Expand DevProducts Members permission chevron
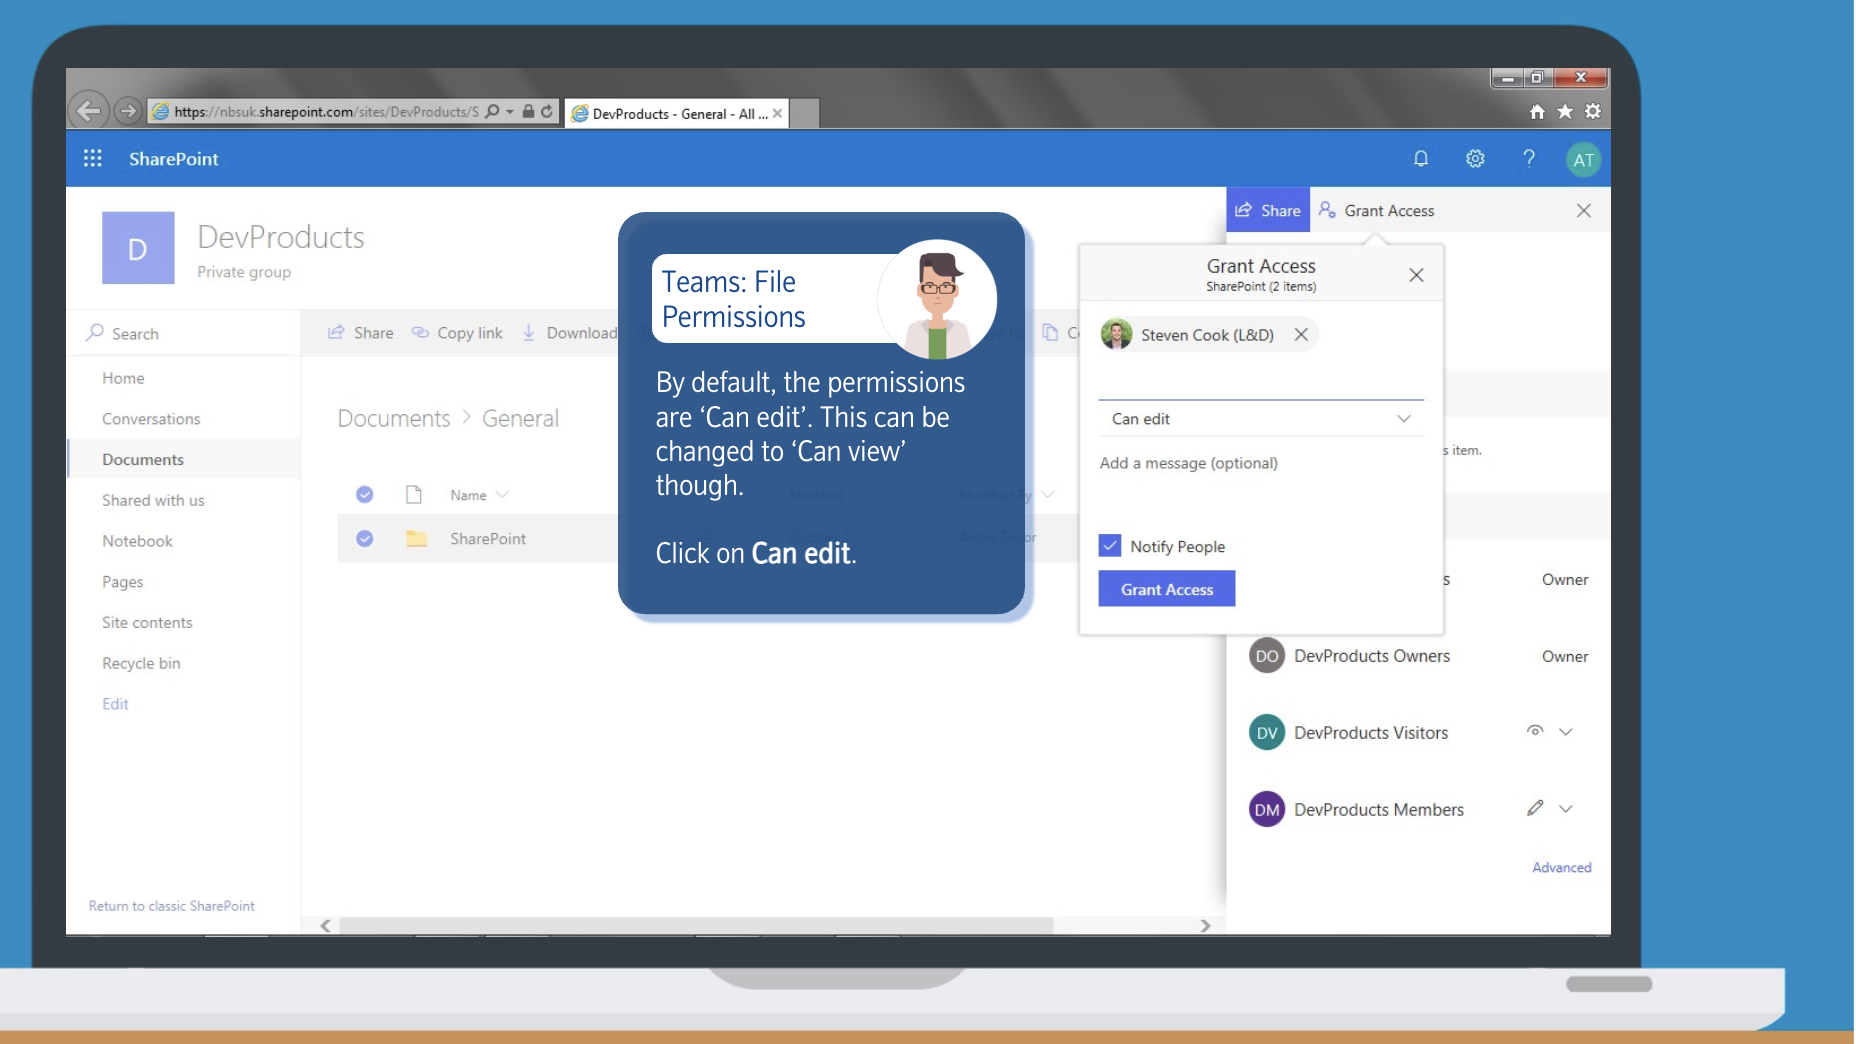The width and height of the screenshot is (1856, 1044). click(x=1566, y=809)
